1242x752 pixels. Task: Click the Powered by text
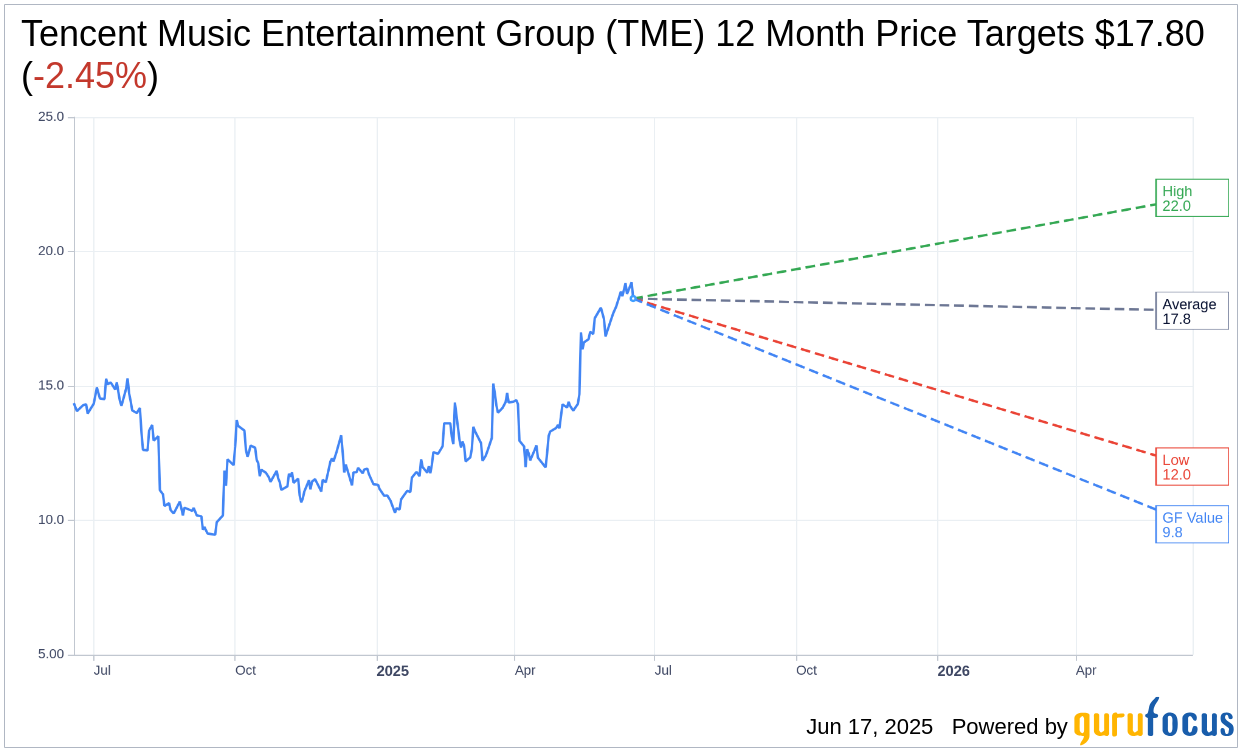coord(1009,727)
